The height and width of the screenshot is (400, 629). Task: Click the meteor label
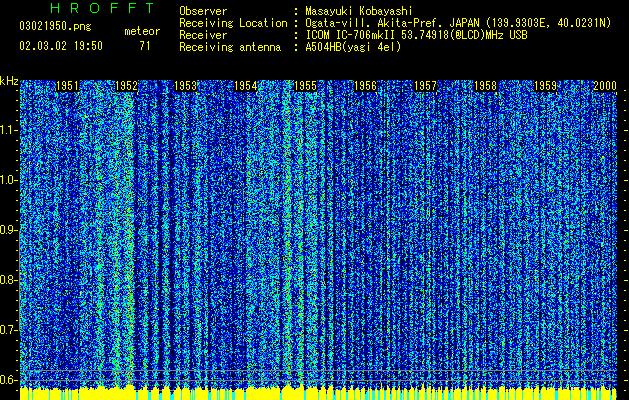coord(142,31)
